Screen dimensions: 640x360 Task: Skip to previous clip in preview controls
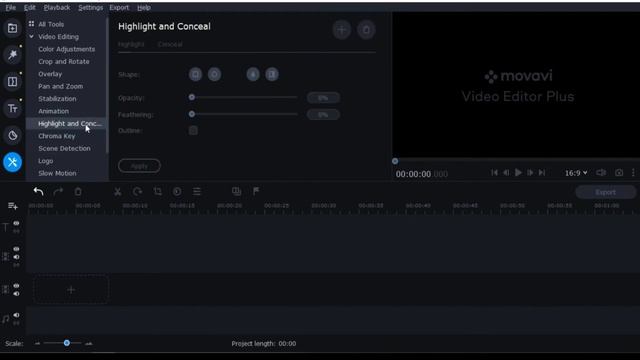click(494, 173)
